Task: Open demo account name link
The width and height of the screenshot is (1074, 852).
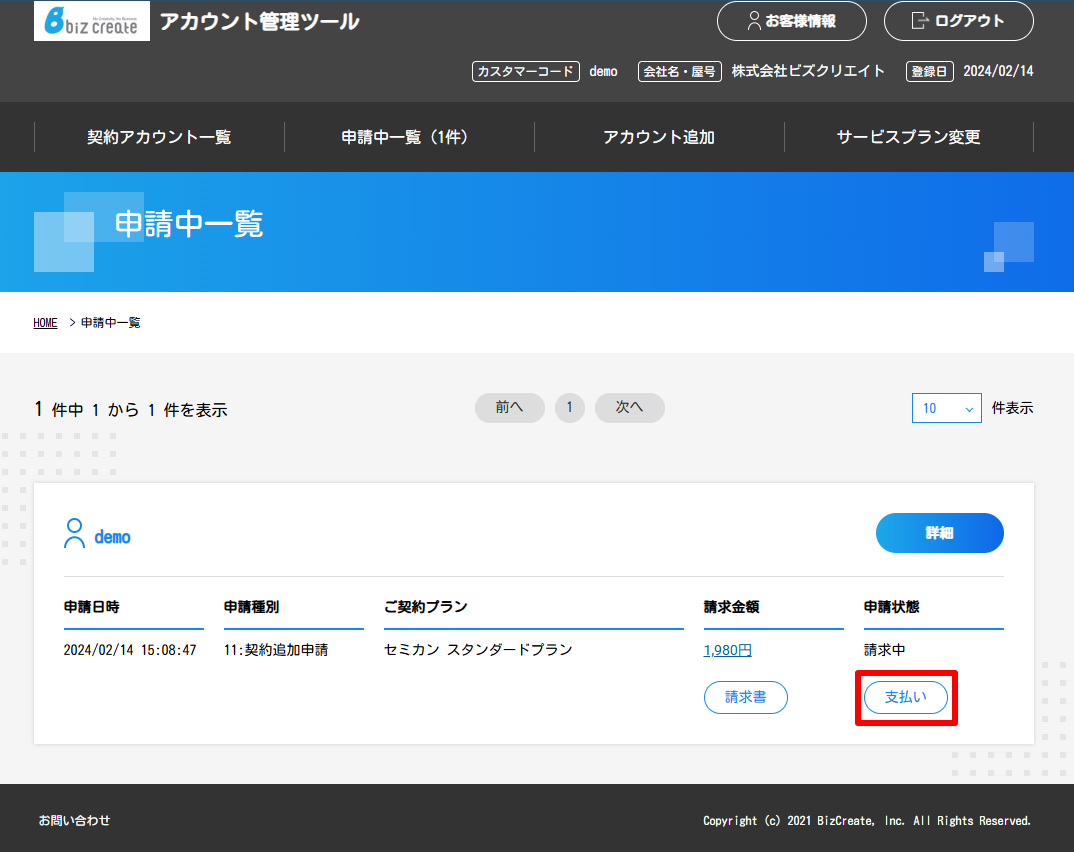Action: pyautogui.click(x=112, y=537)
